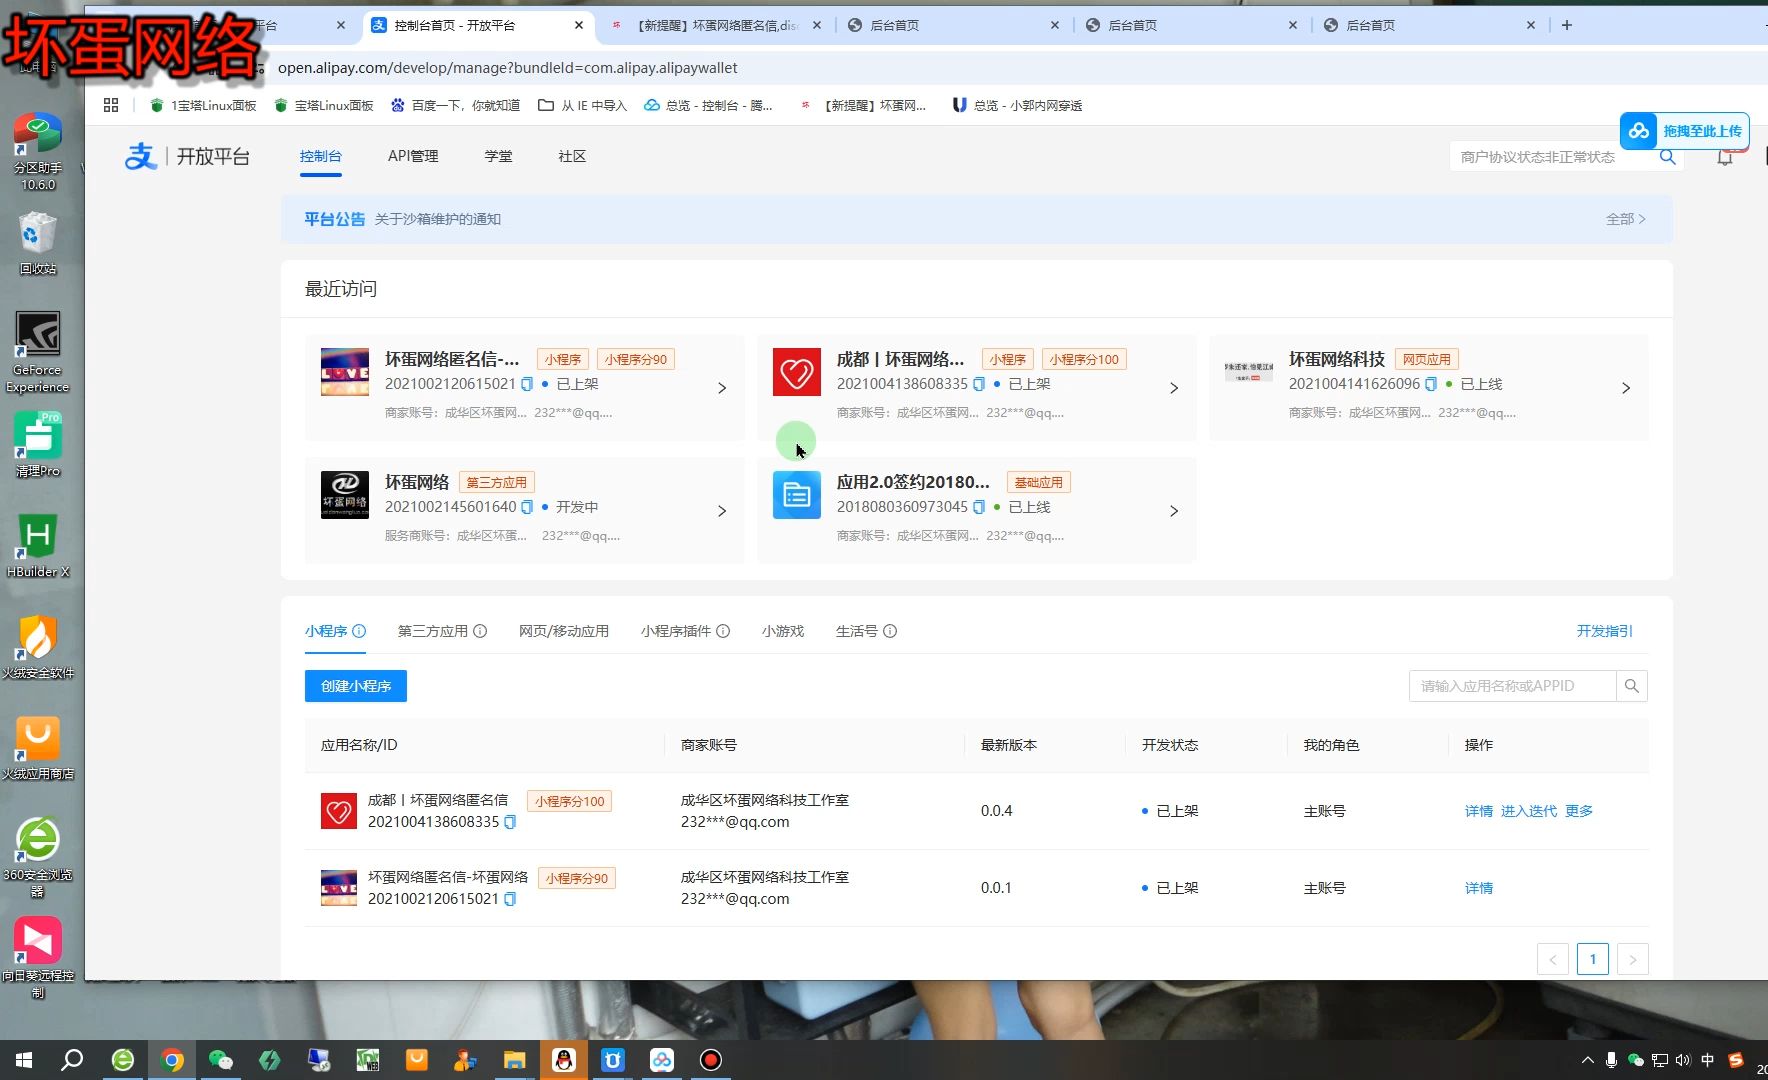
Task: Copy ID icon in 成都丨坏蛋网络匿名信 table row
Action: pos(510,822)
